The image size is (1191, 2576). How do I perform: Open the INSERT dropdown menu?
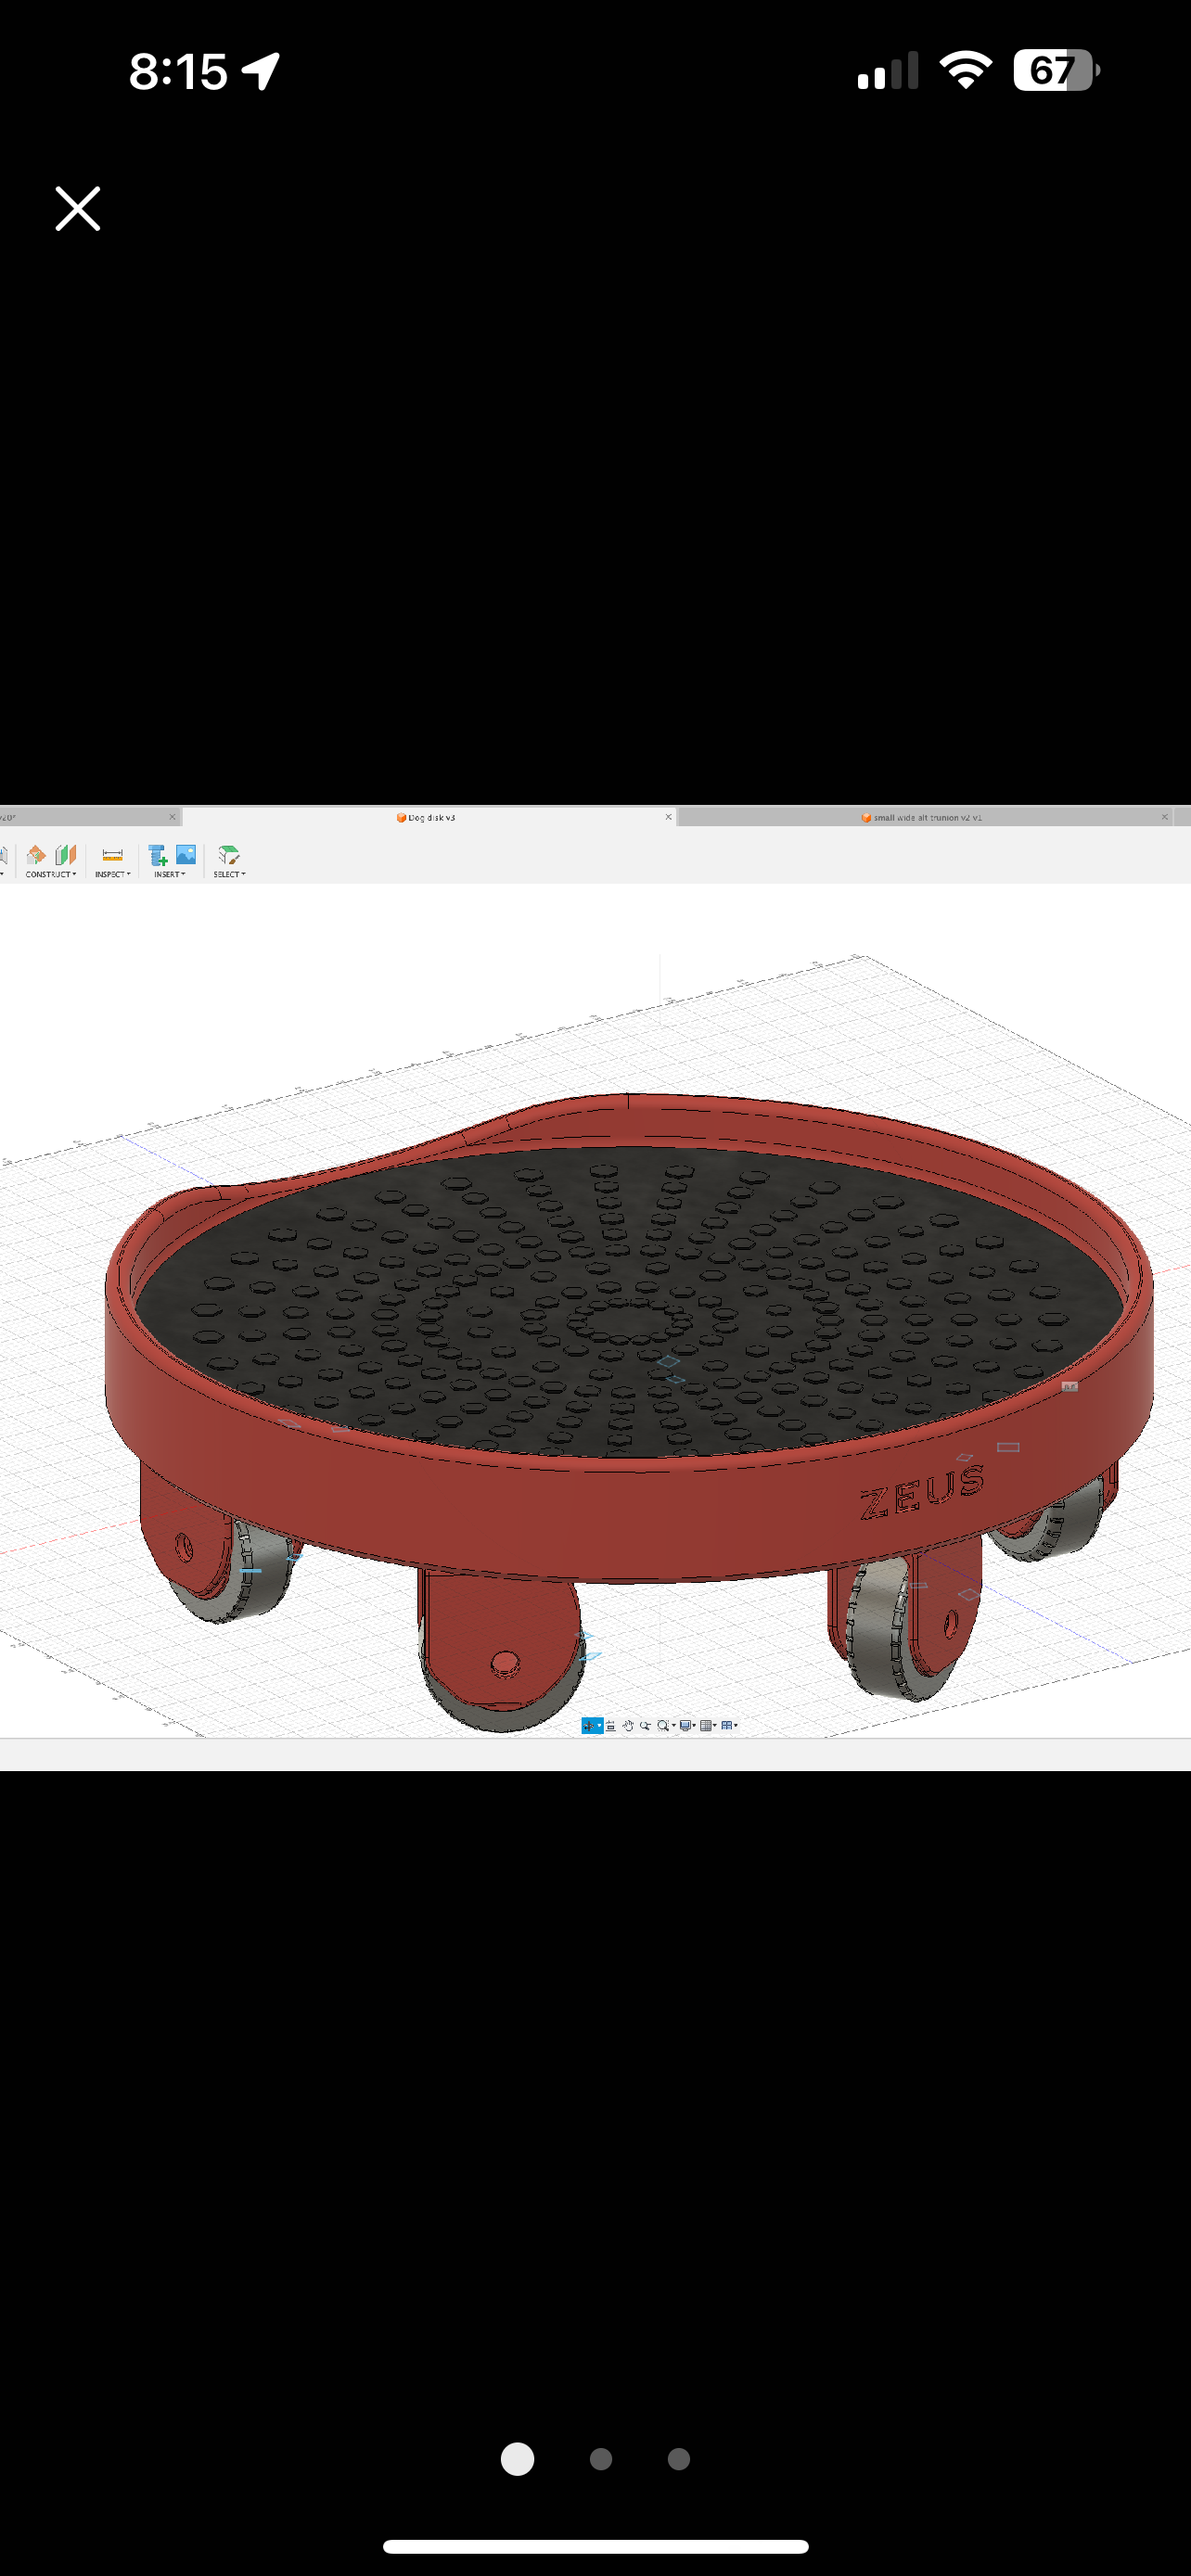(x=169, y=874)
